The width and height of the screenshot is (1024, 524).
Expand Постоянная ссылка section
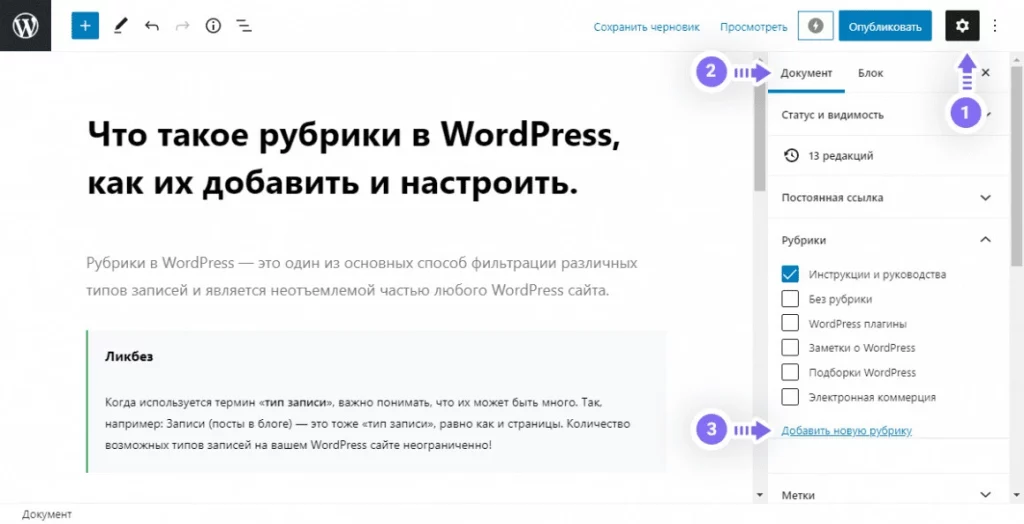[x=888, y=197]
